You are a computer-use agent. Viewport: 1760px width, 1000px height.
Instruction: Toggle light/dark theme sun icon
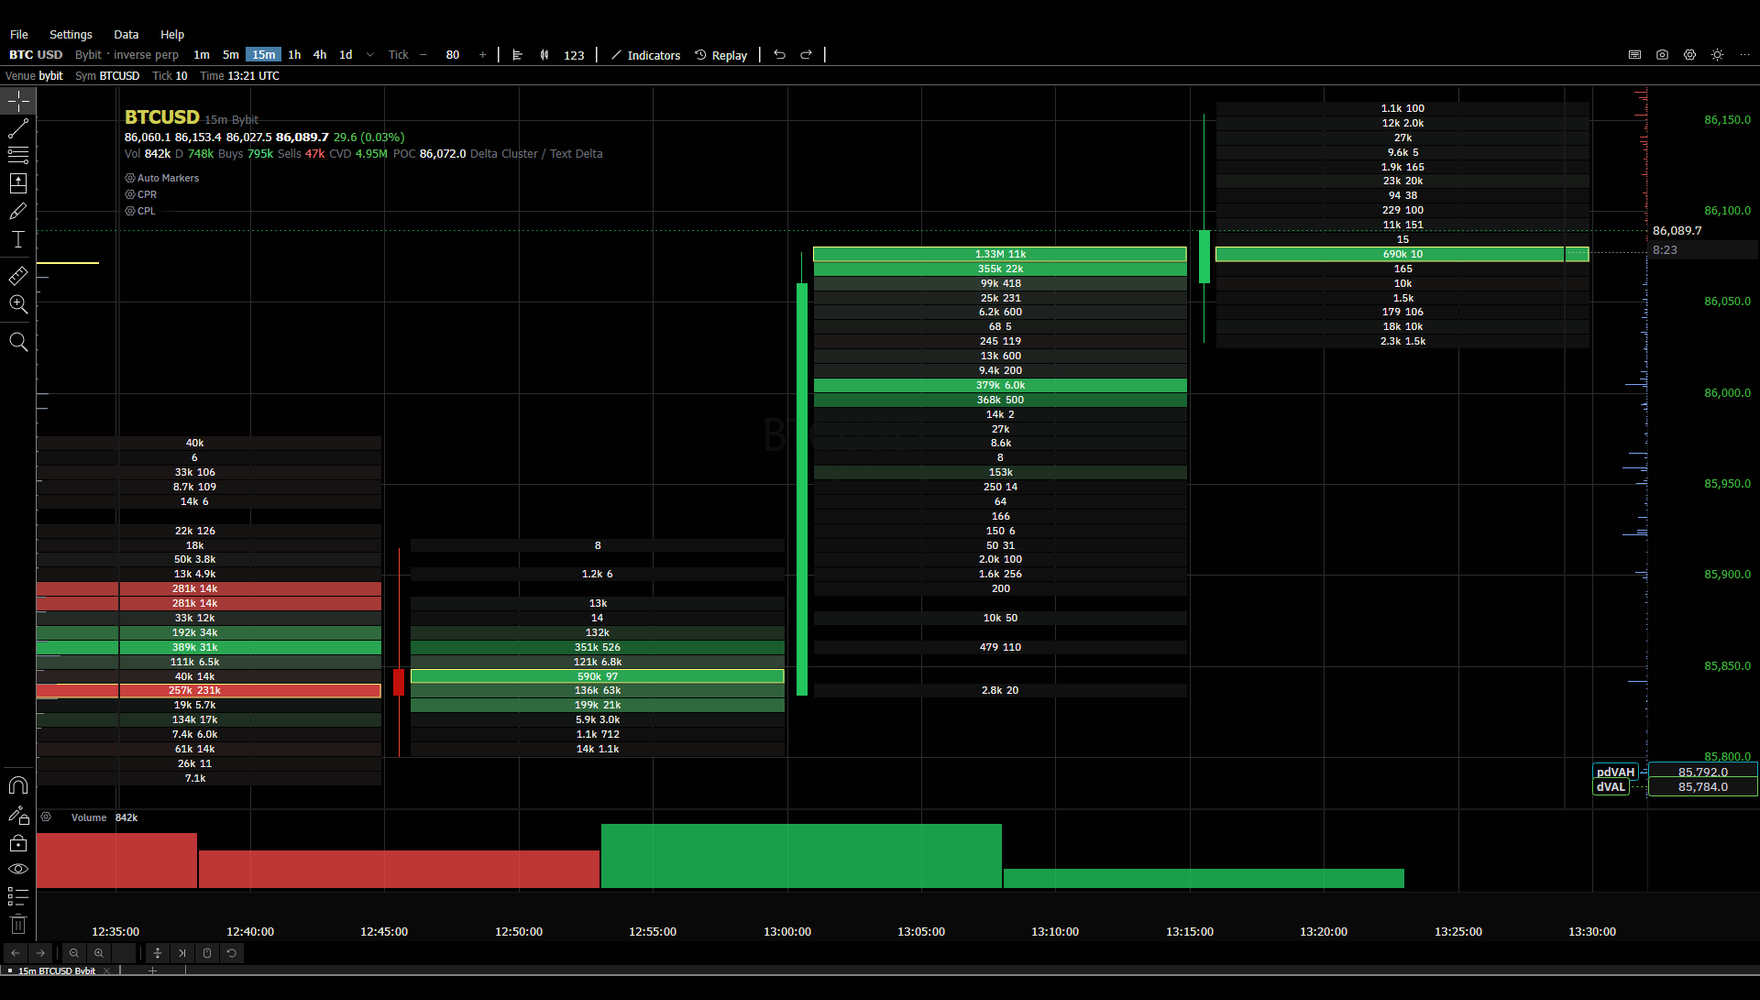click(1717, 55)
